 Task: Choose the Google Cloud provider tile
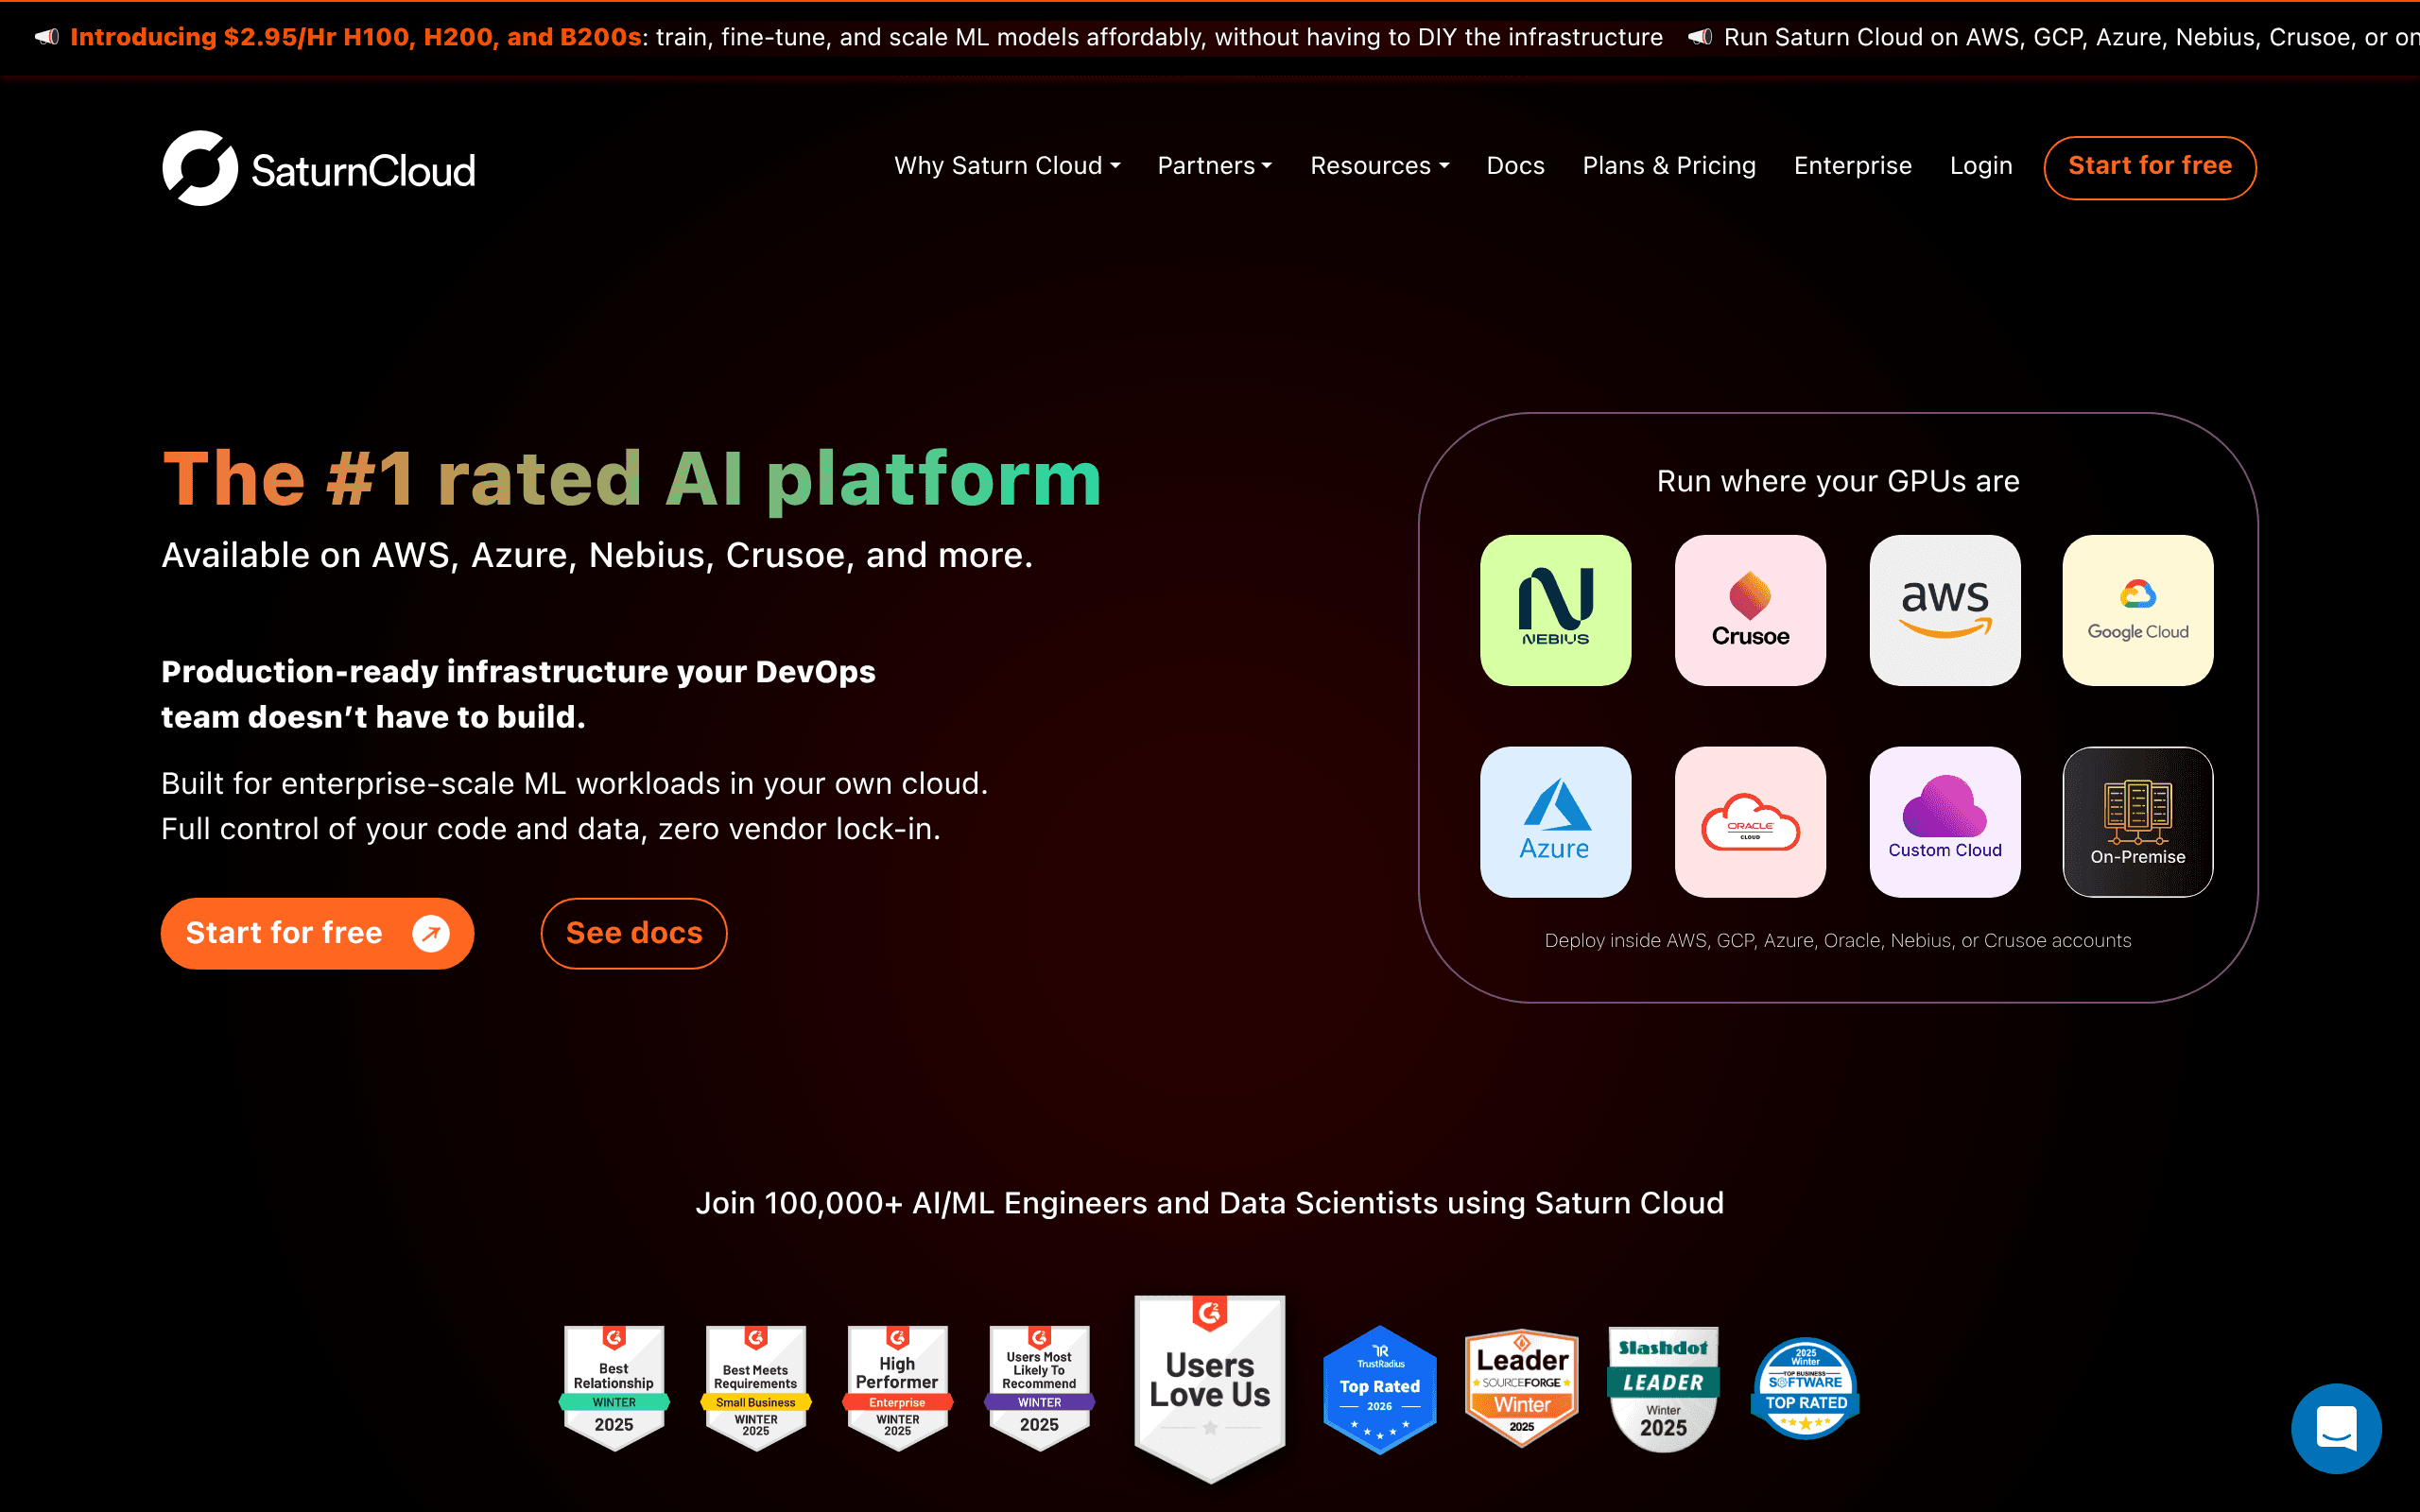click(x=2138, y=610)
